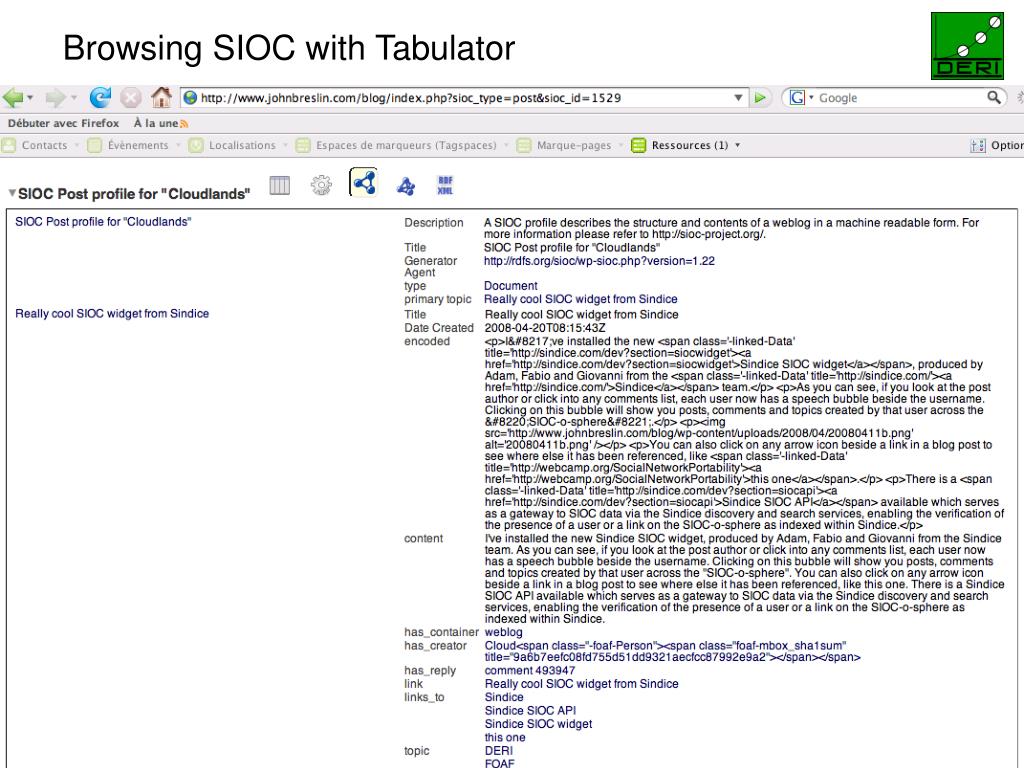
Task: Click the site favicon in address bar
Action: pyautogui.click(x=190, y=98)
